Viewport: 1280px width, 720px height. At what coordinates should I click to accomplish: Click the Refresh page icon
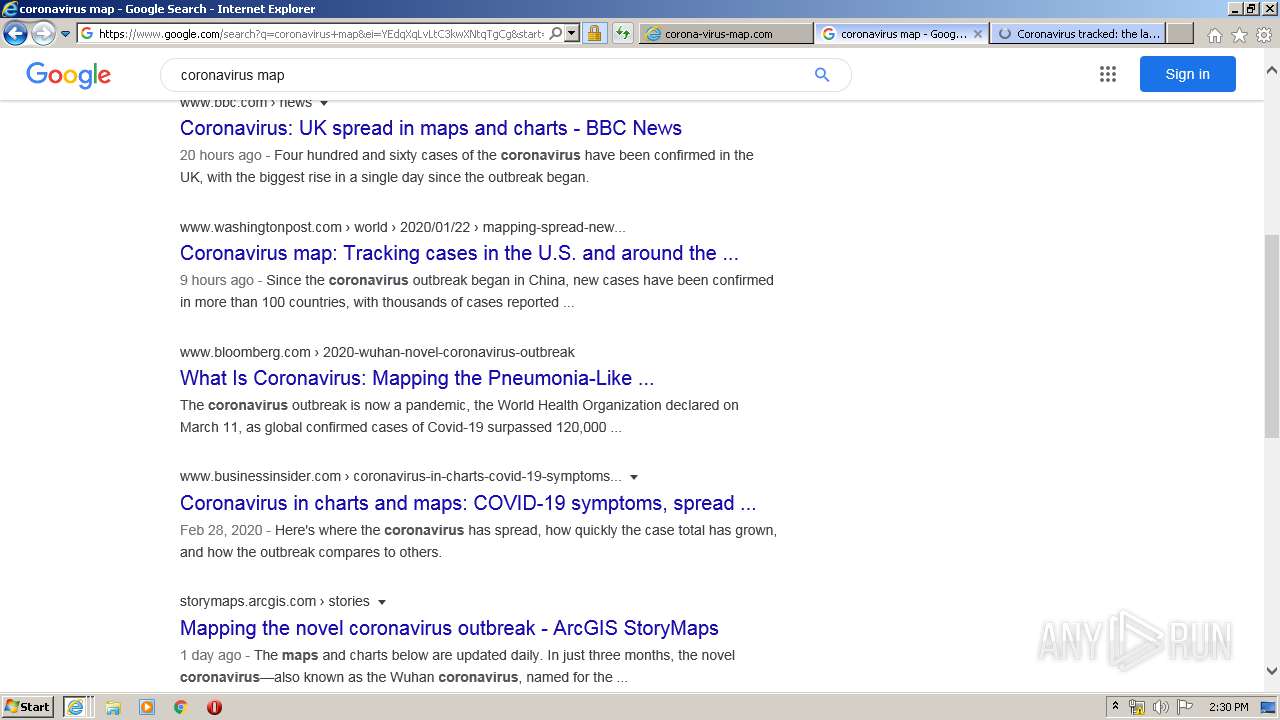[623, 33]
